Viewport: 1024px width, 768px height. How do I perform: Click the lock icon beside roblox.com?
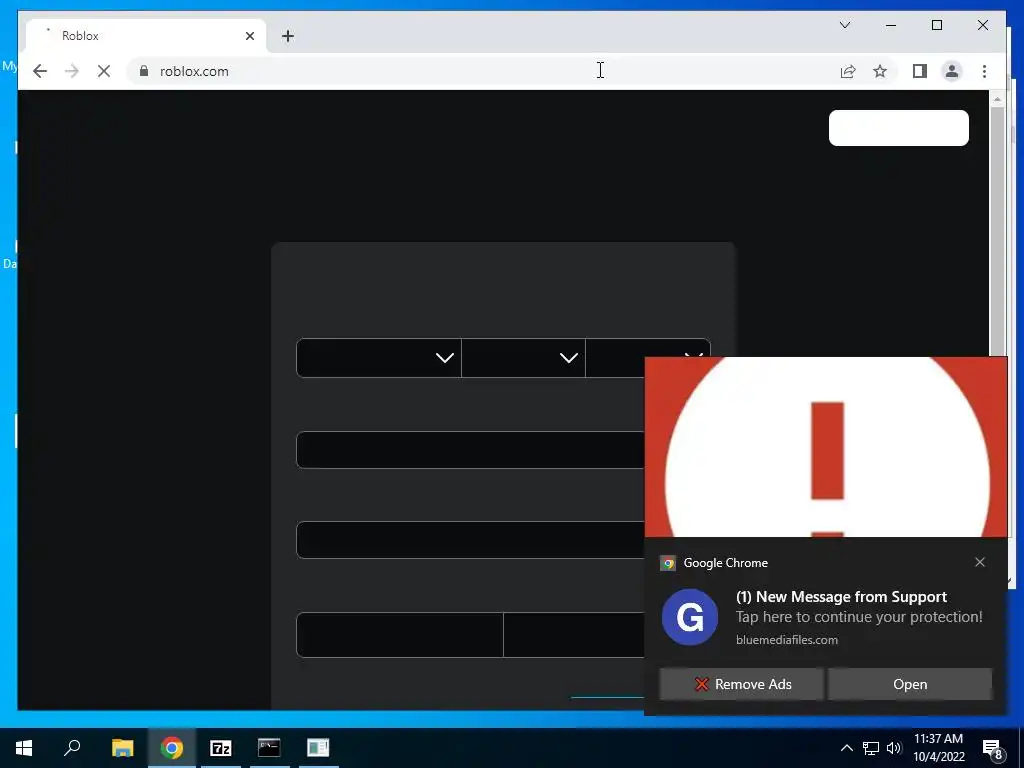pyautogui.click(x=144, y=71)
